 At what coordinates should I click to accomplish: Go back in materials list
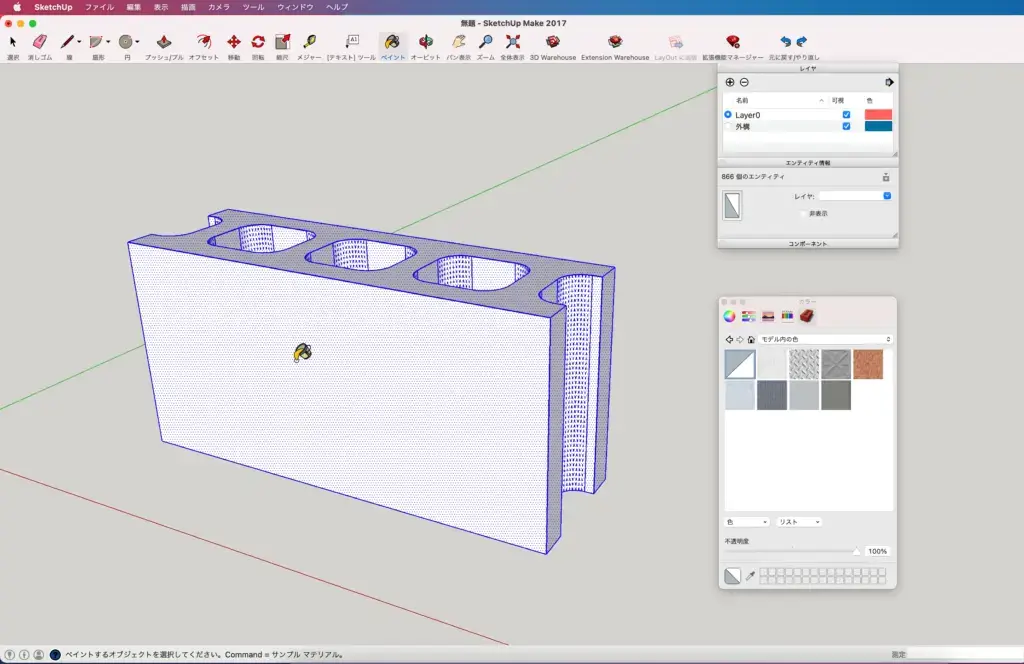tap(729, 340)
